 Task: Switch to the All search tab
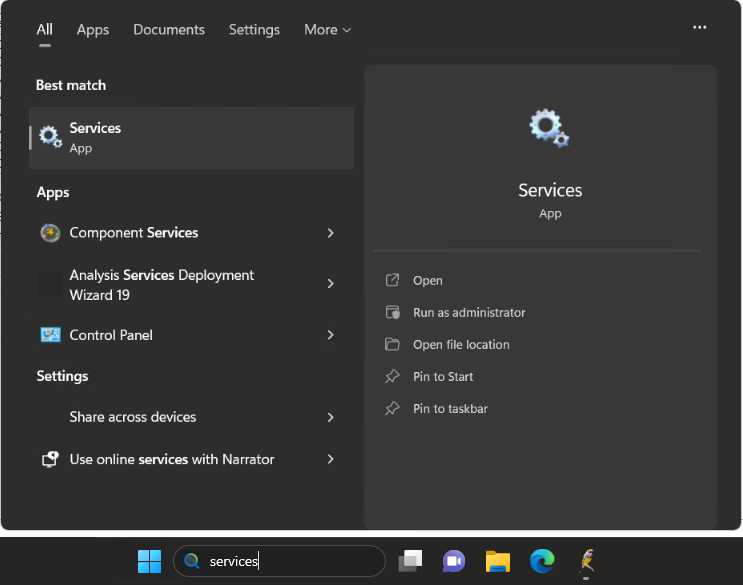45,30
